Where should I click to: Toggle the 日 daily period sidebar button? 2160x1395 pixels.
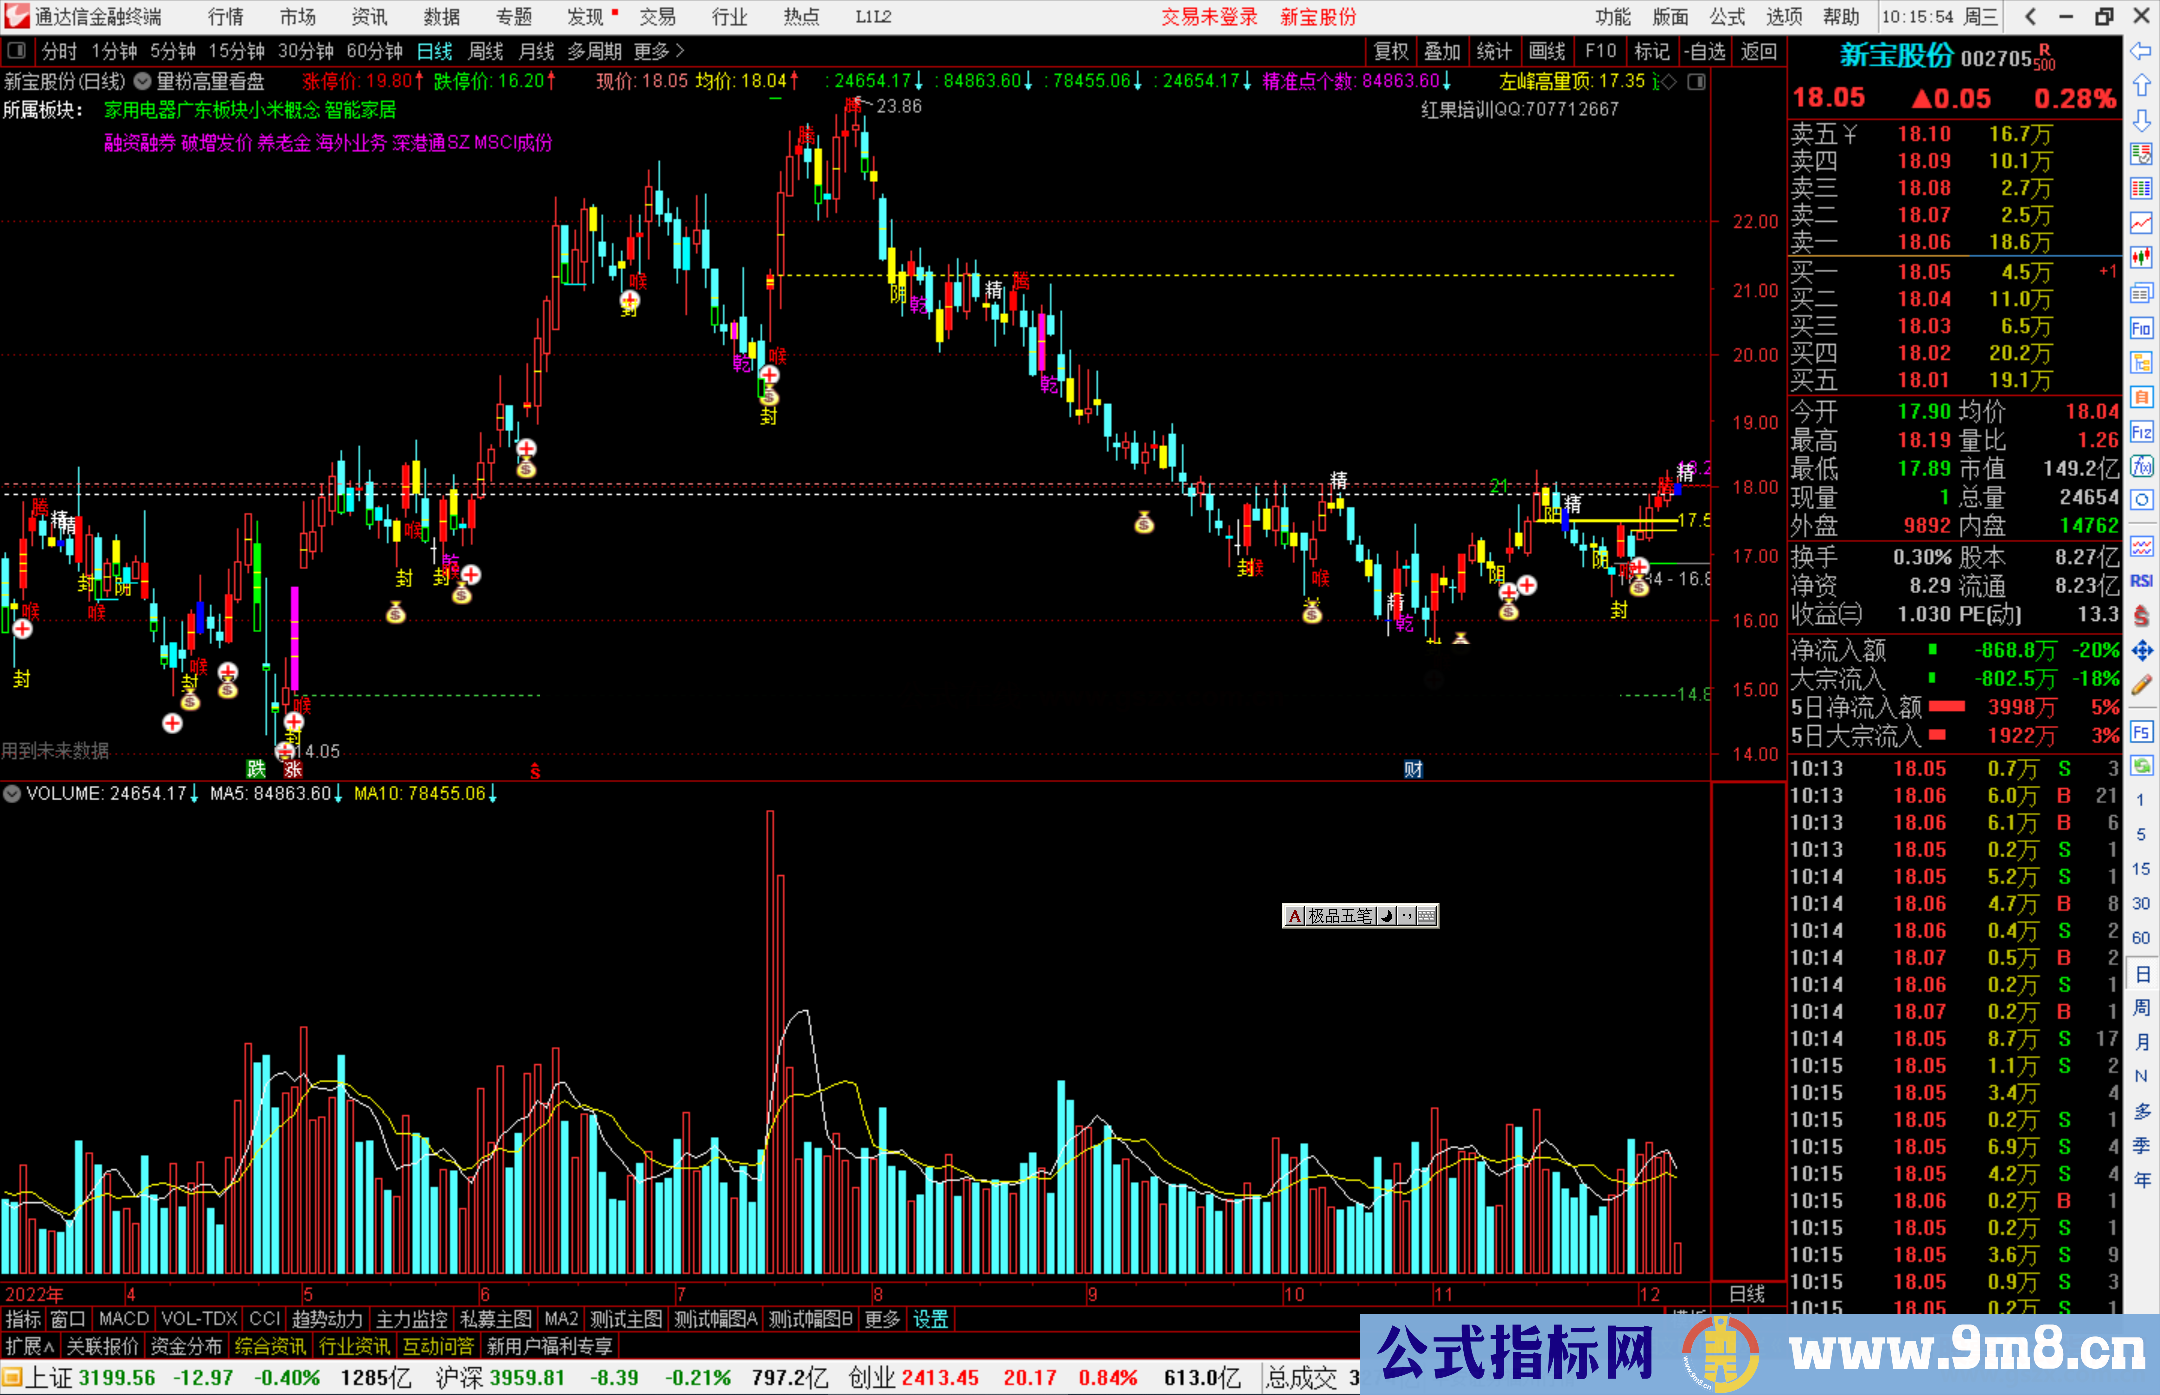tap(2141, 974)
